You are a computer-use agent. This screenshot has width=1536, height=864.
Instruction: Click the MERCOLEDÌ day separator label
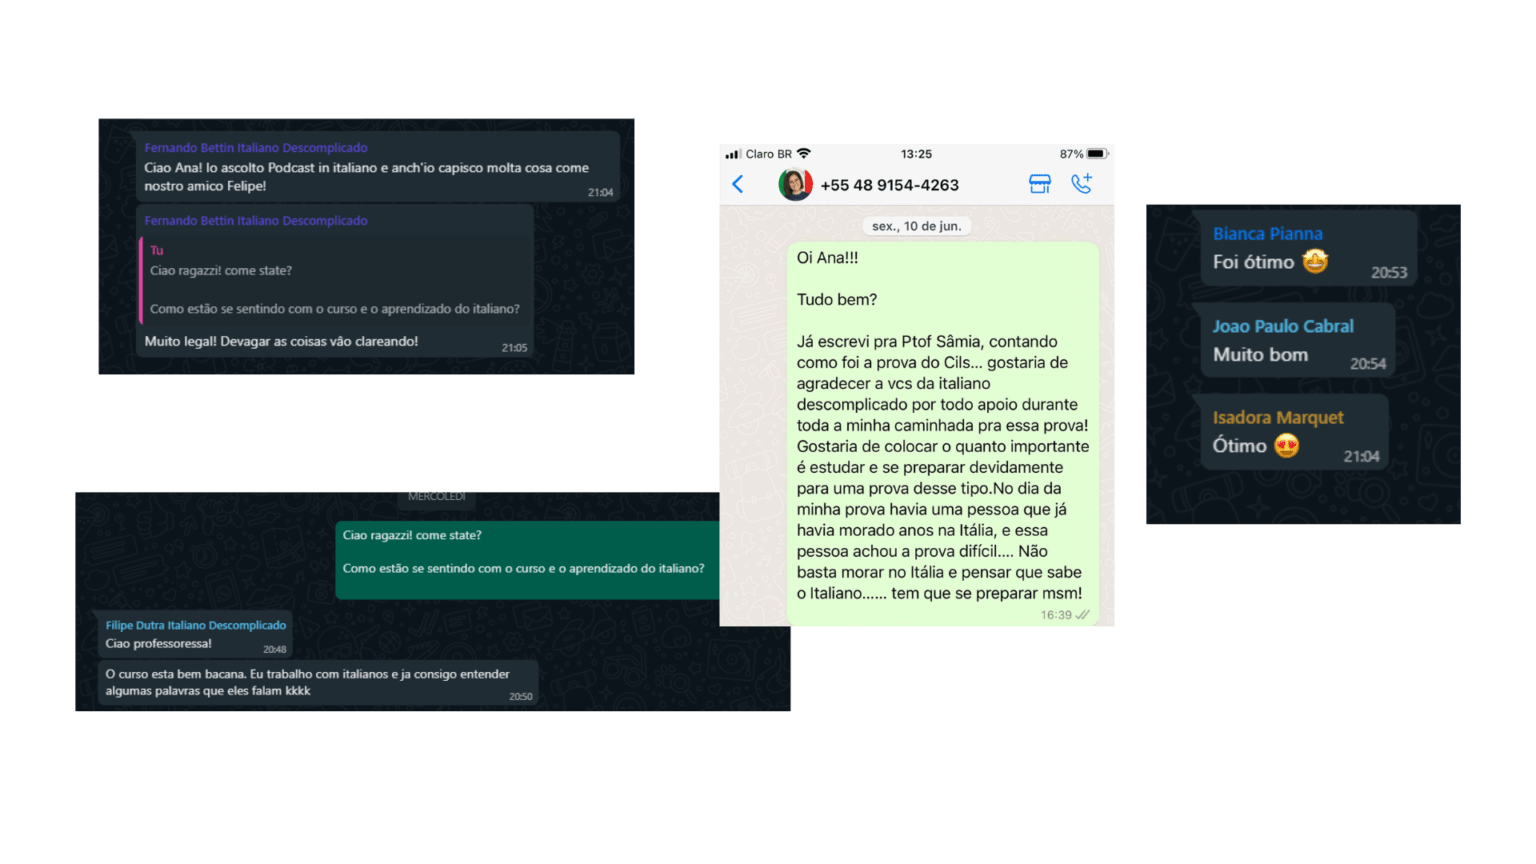pos(437,496)
